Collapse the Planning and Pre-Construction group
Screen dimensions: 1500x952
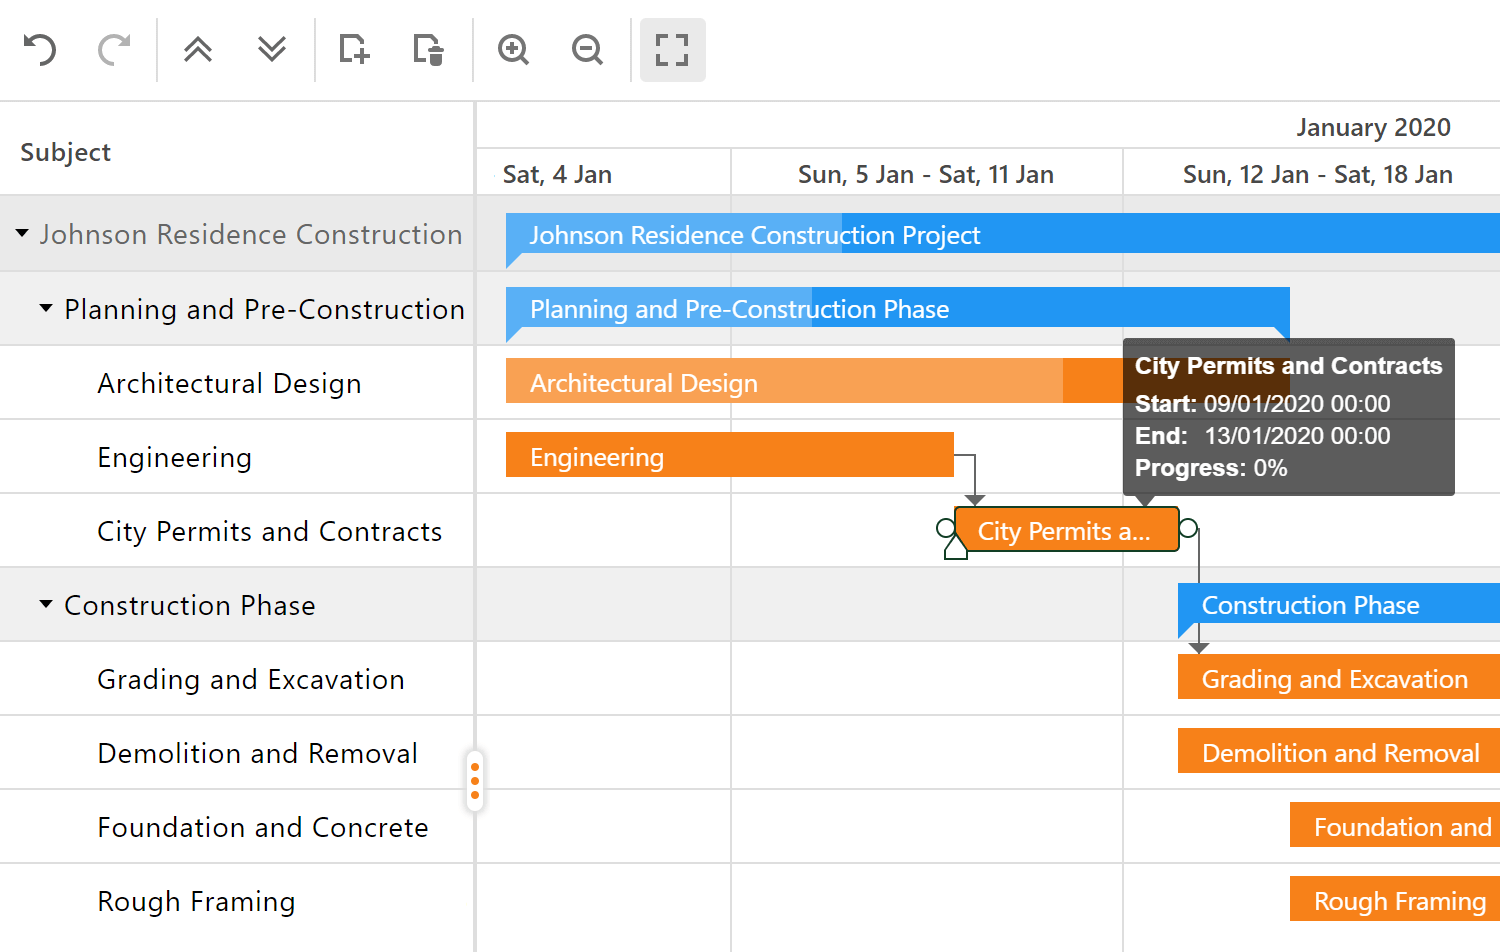pyautogui.click(x=45, y=308)
